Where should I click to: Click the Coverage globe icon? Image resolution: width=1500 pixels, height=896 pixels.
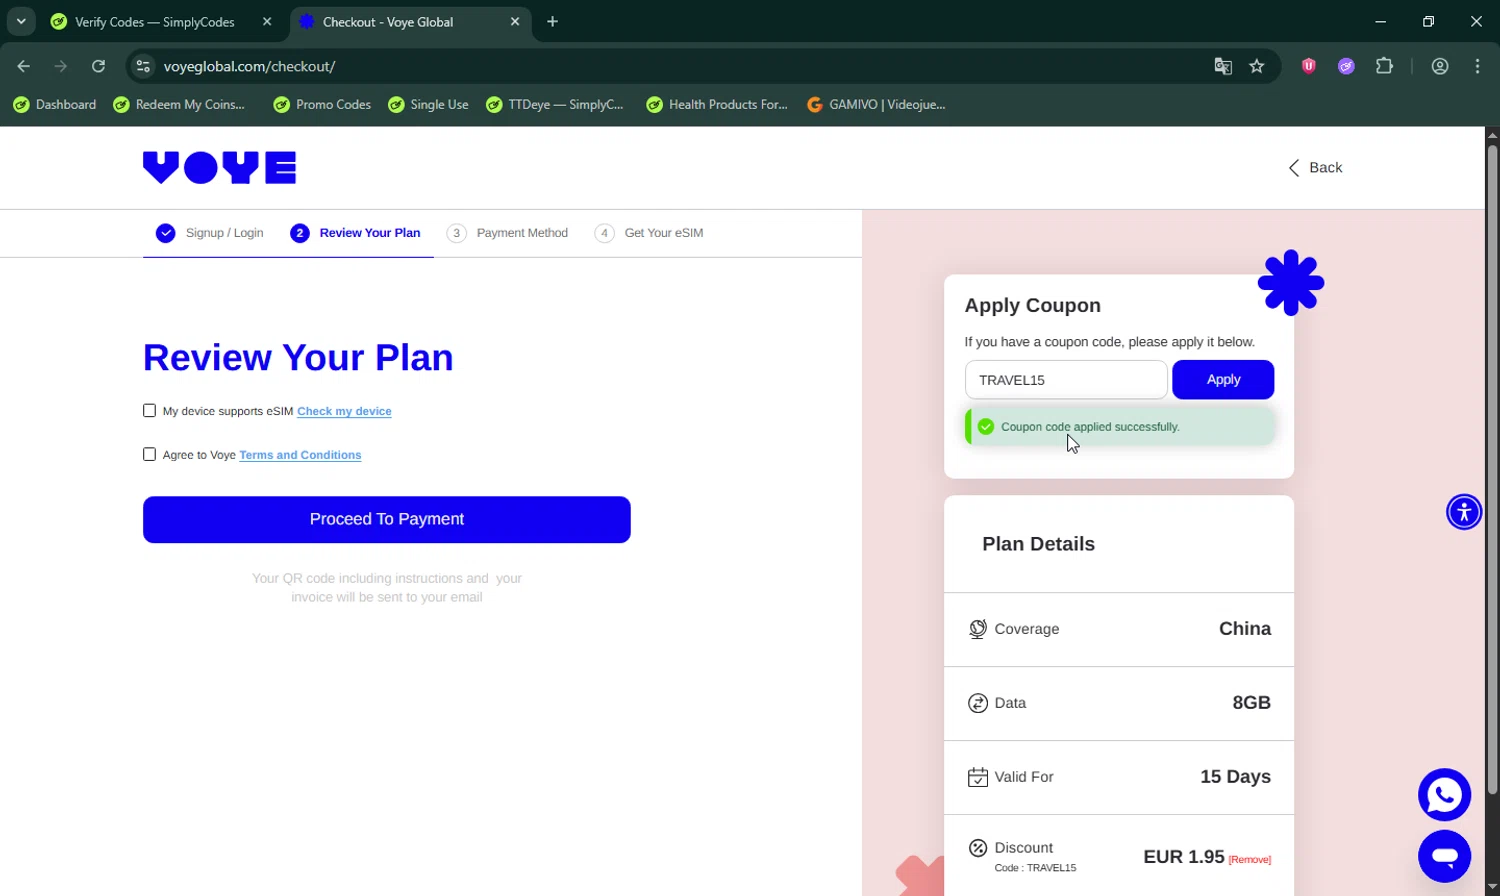point(978,629)
